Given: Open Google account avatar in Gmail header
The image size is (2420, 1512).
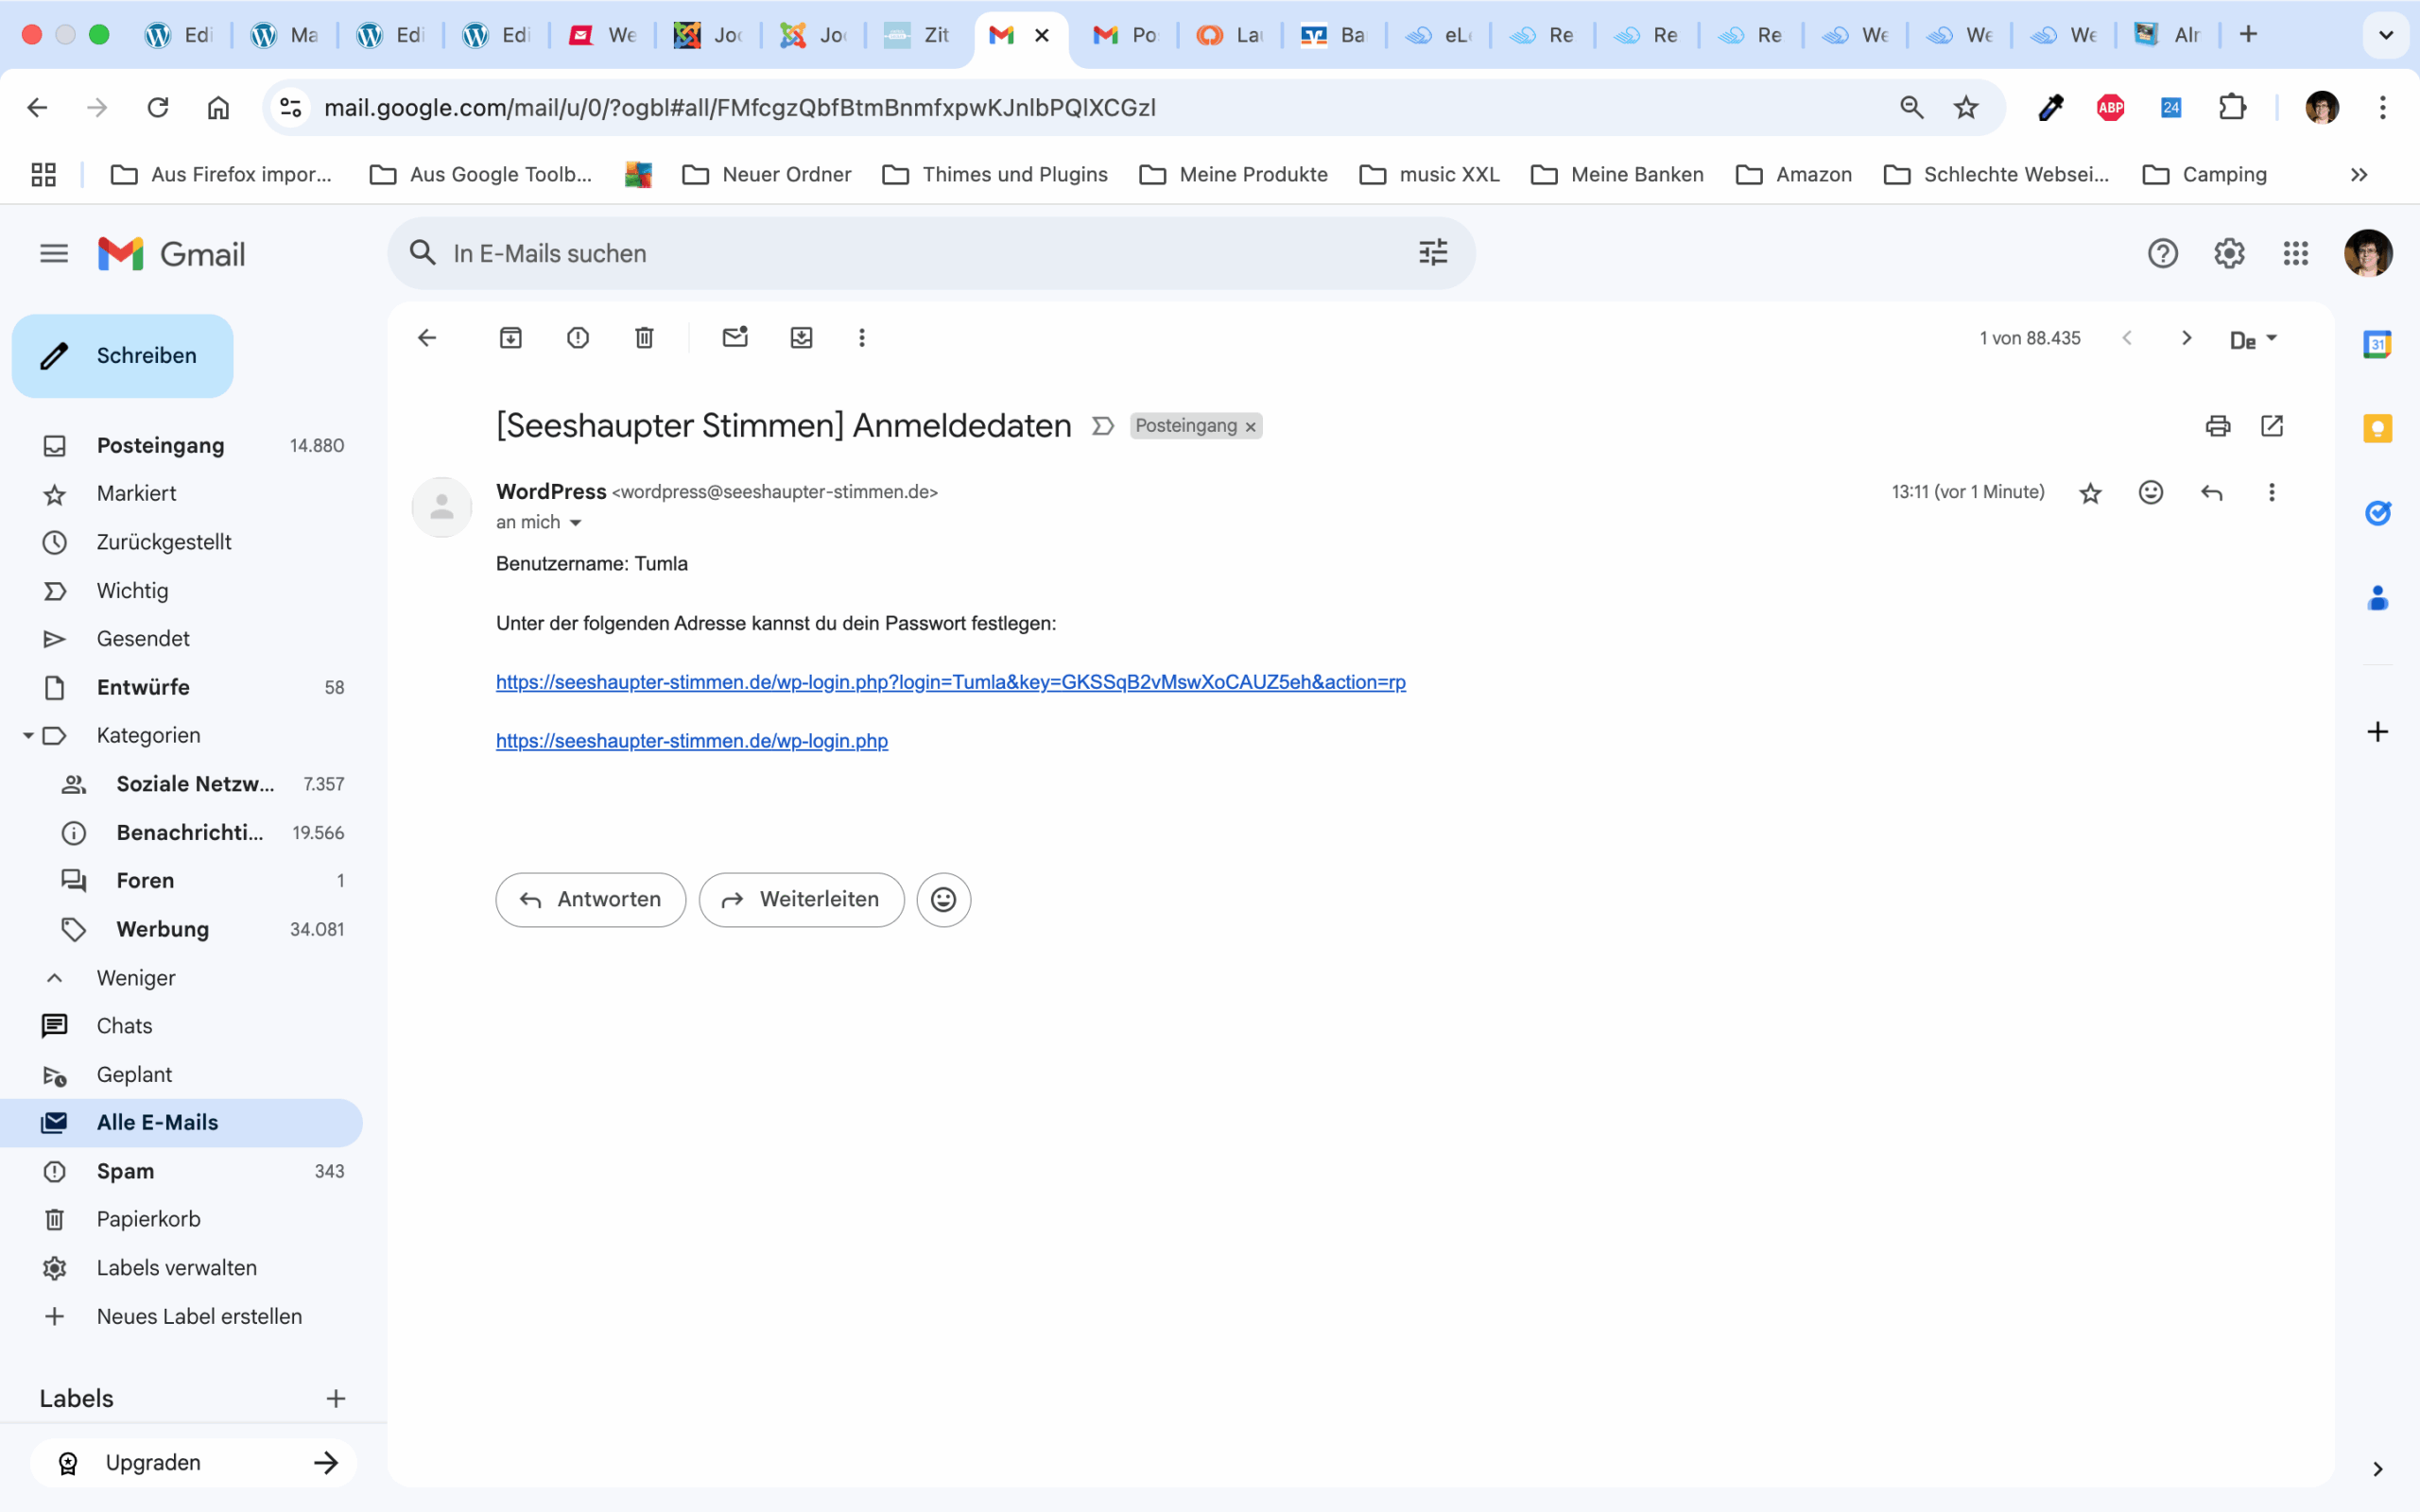Looking at the screenshot, I should coord(2368,253).
